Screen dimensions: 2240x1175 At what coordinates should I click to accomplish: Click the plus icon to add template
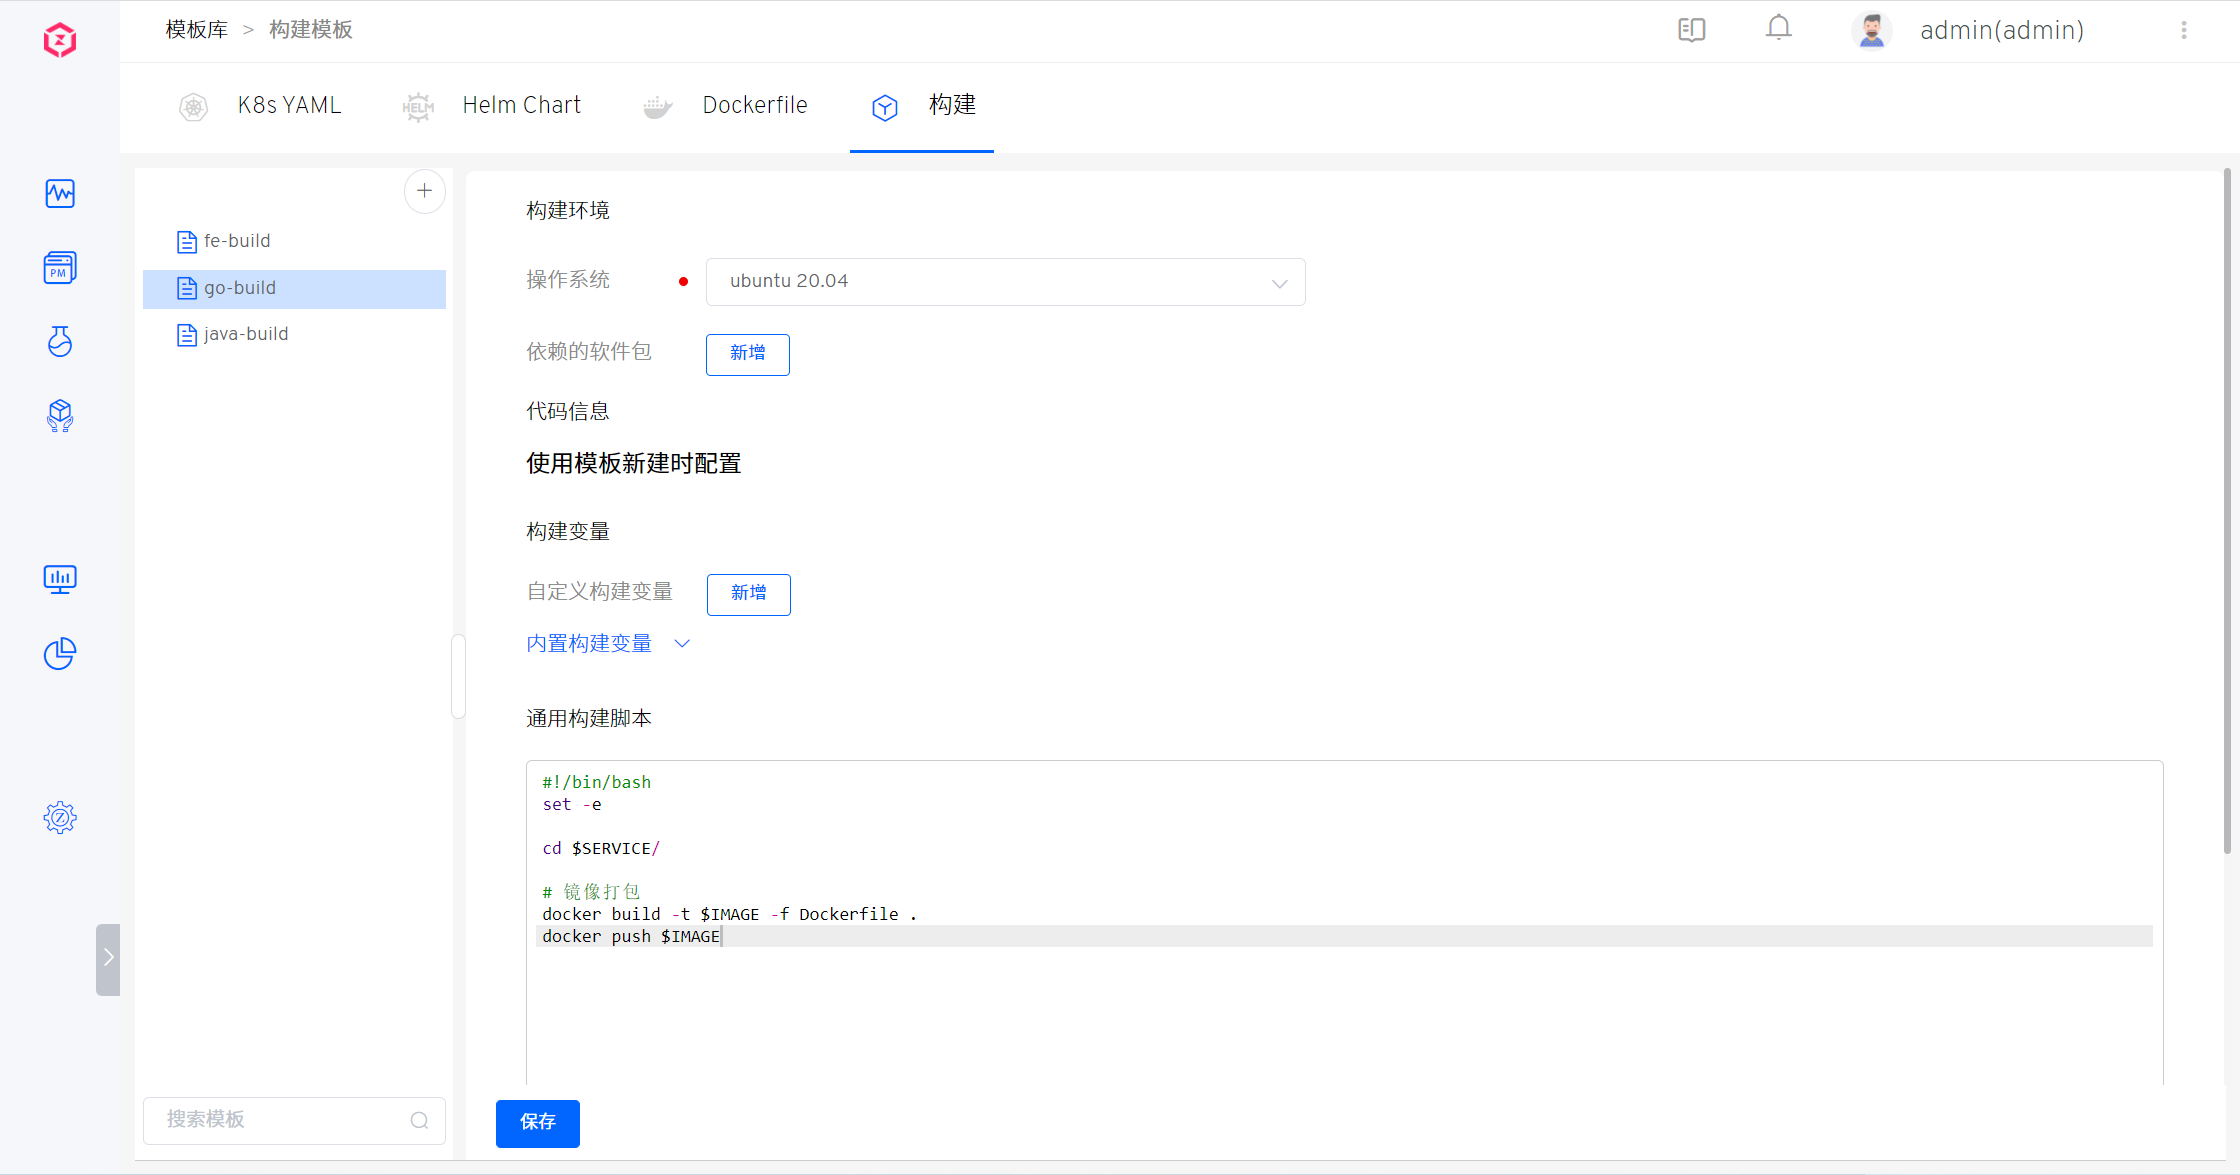click(424, 191)
